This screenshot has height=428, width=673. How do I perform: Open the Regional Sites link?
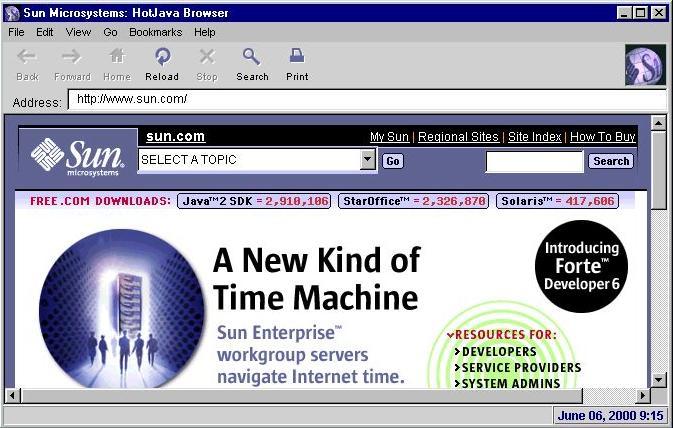458,137
